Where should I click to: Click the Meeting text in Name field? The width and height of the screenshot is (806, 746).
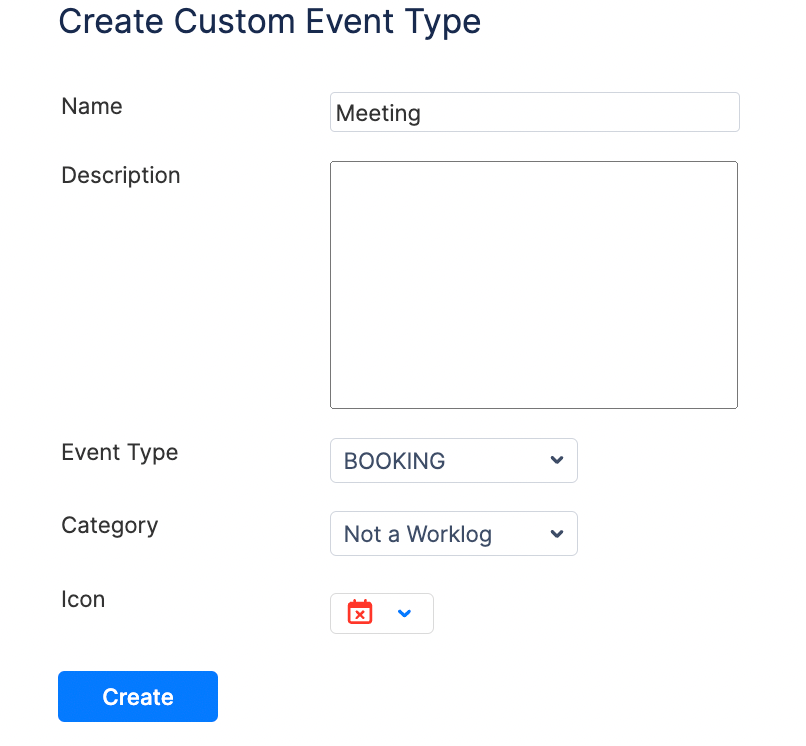[x=378, y=113]
